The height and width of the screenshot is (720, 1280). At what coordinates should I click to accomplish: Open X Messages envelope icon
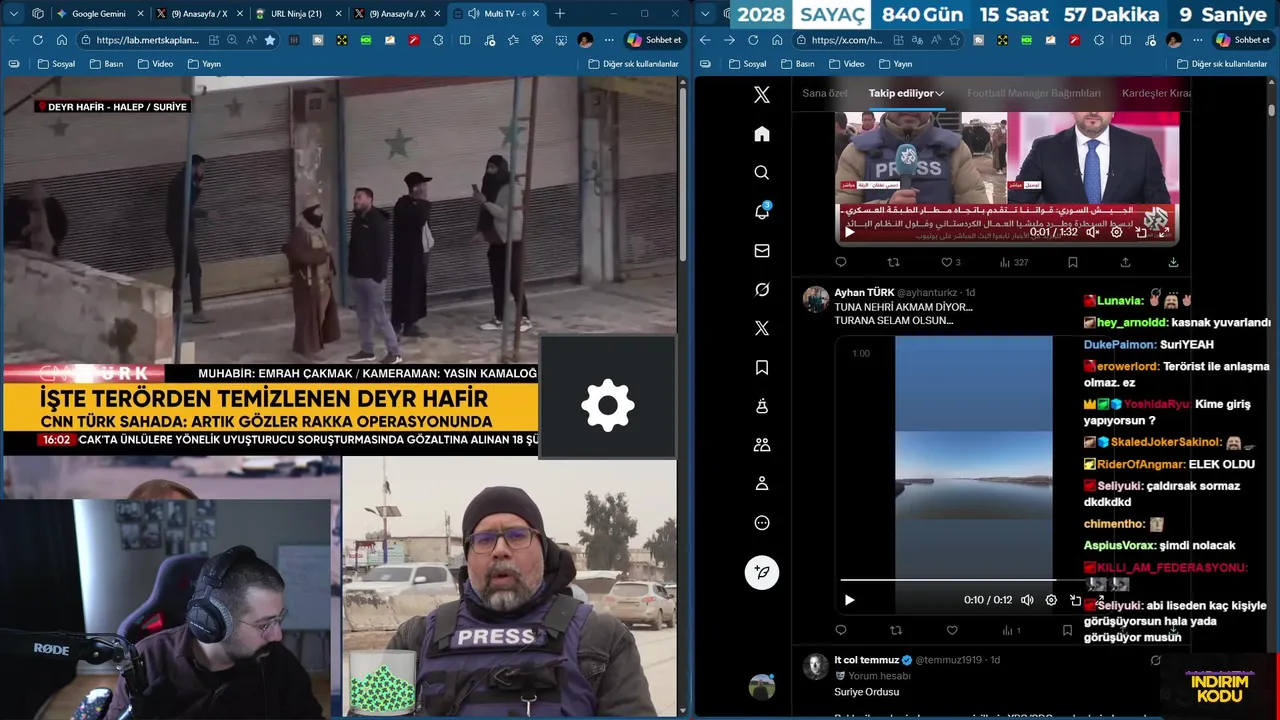762,251
